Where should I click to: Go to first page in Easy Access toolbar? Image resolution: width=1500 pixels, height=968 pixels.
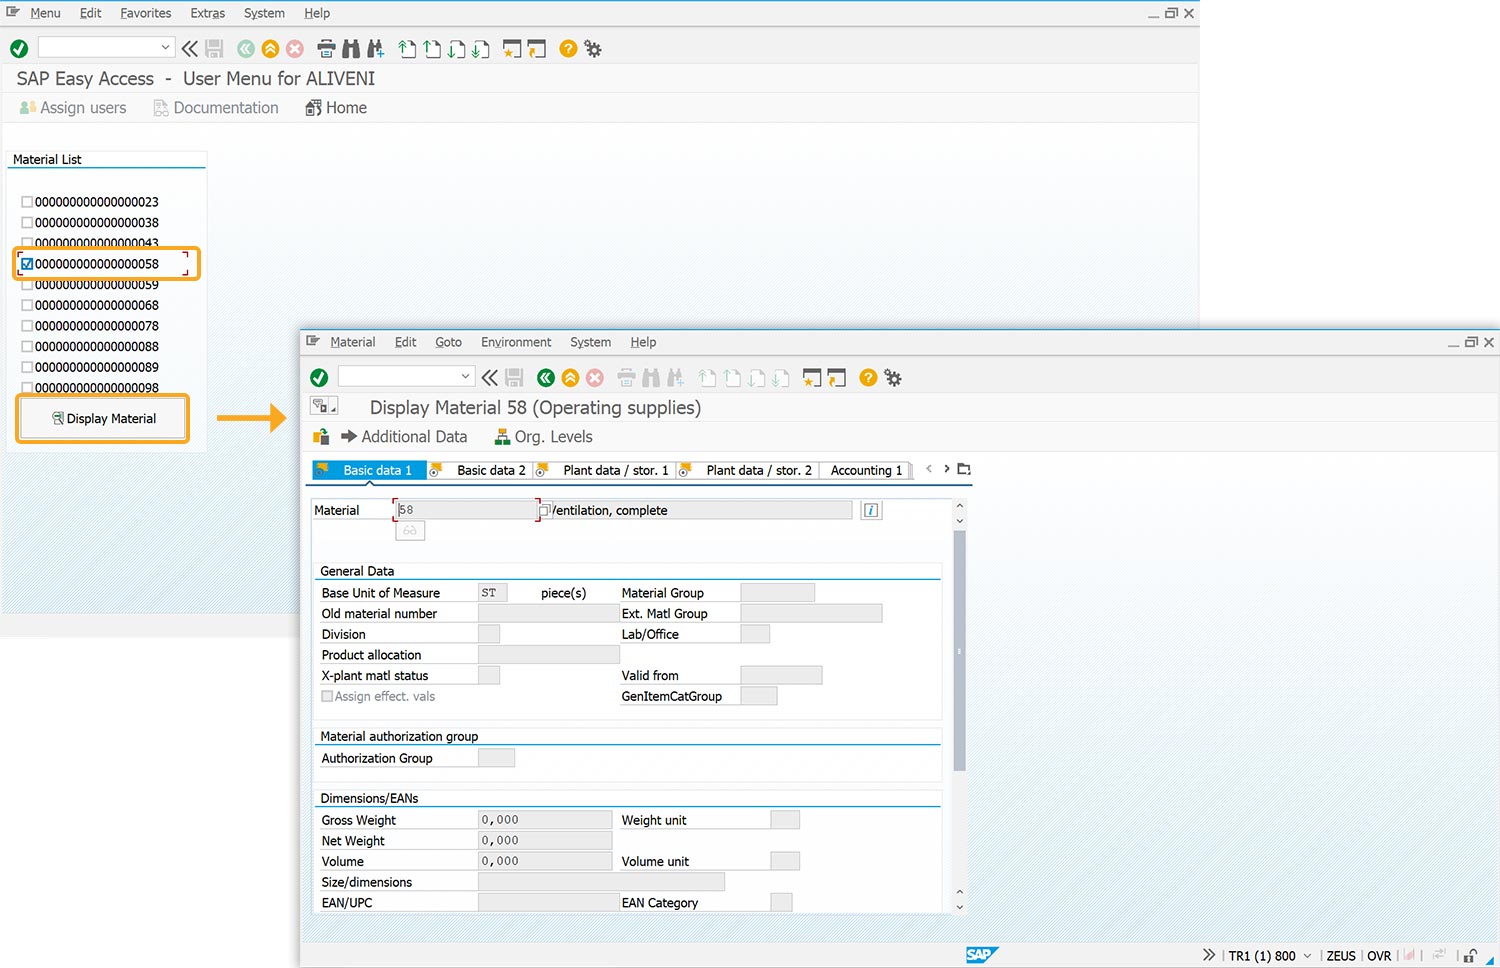[x=407, y=48]
